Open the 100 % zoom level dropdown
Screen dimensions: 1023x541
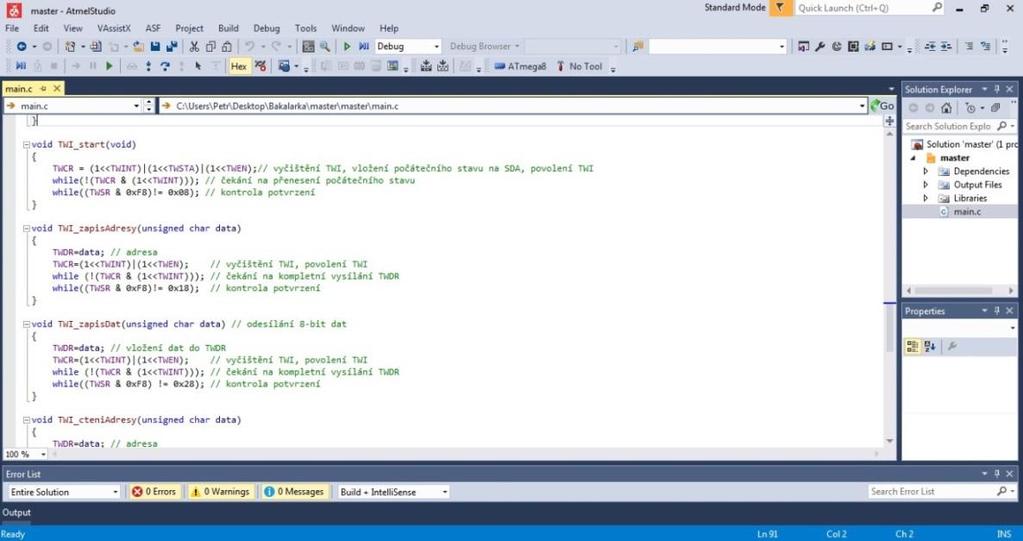click(x=43, y=454)
